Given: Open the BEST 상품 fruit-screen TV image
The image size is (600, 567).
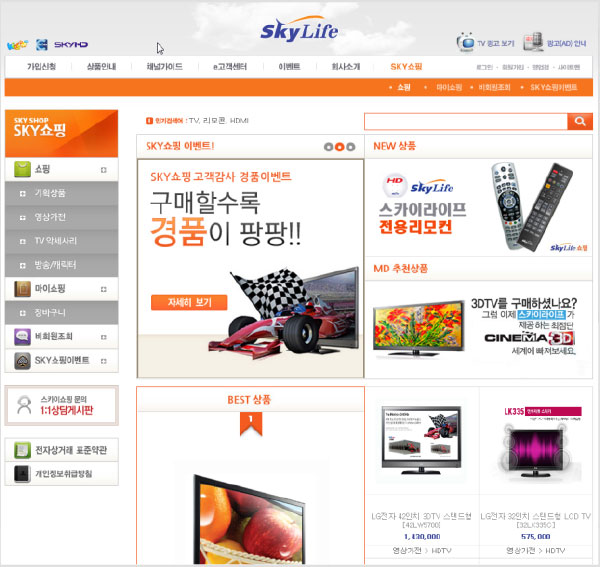Looking at the screenshot, I should 251,520.
